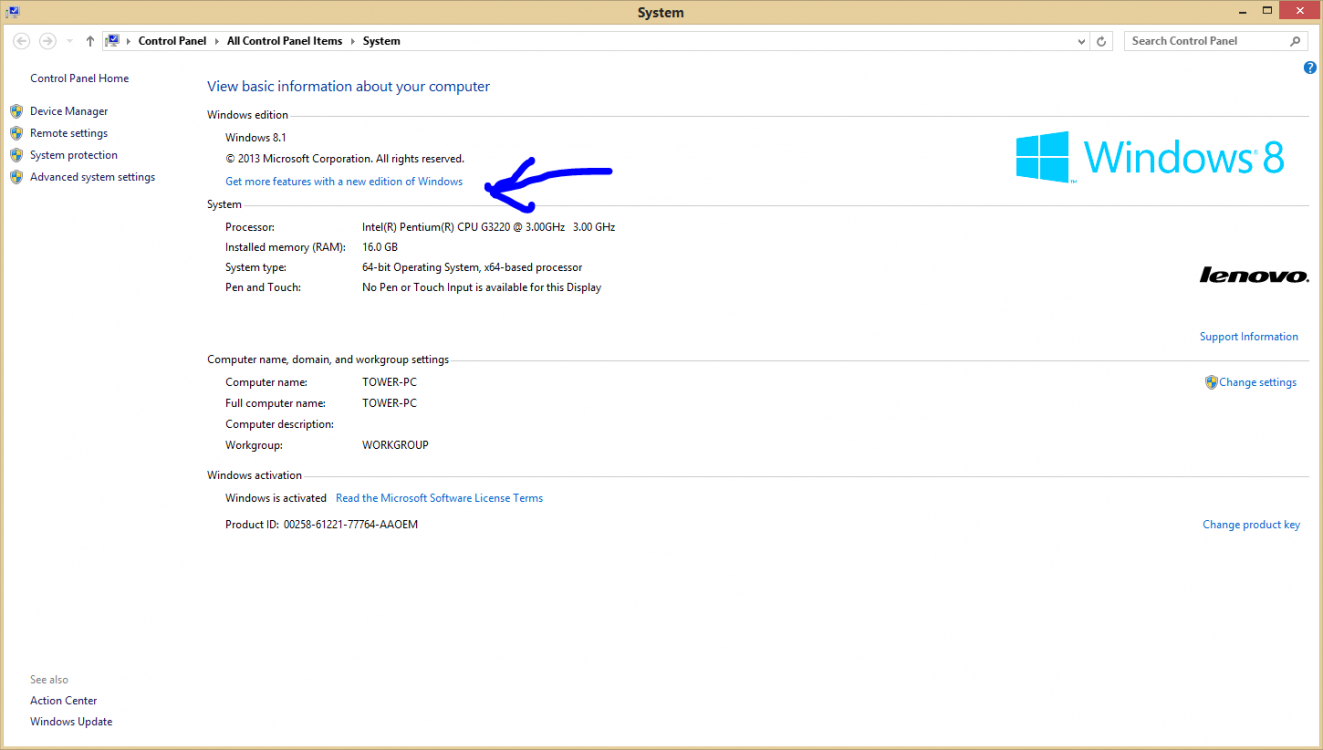Open System protection
The height and width of the screenshot is (750, 1323).
click(74, 155)
